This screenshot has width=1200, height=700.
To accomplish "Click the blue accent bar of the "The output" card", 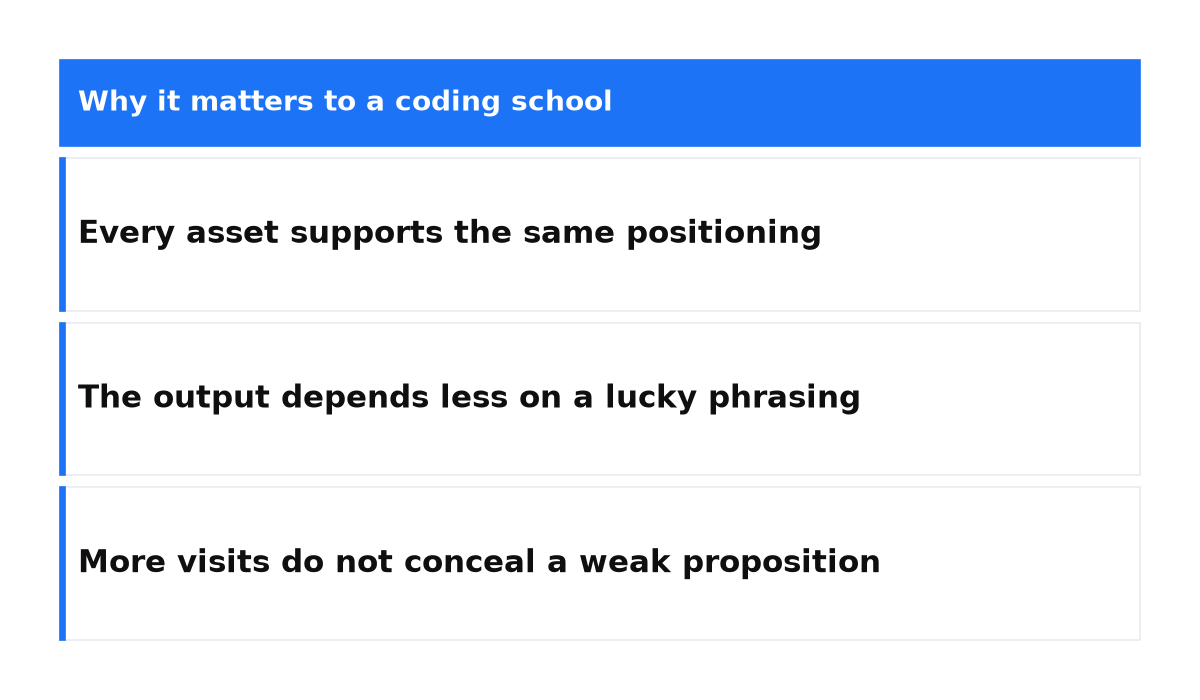I will [62, 399].
